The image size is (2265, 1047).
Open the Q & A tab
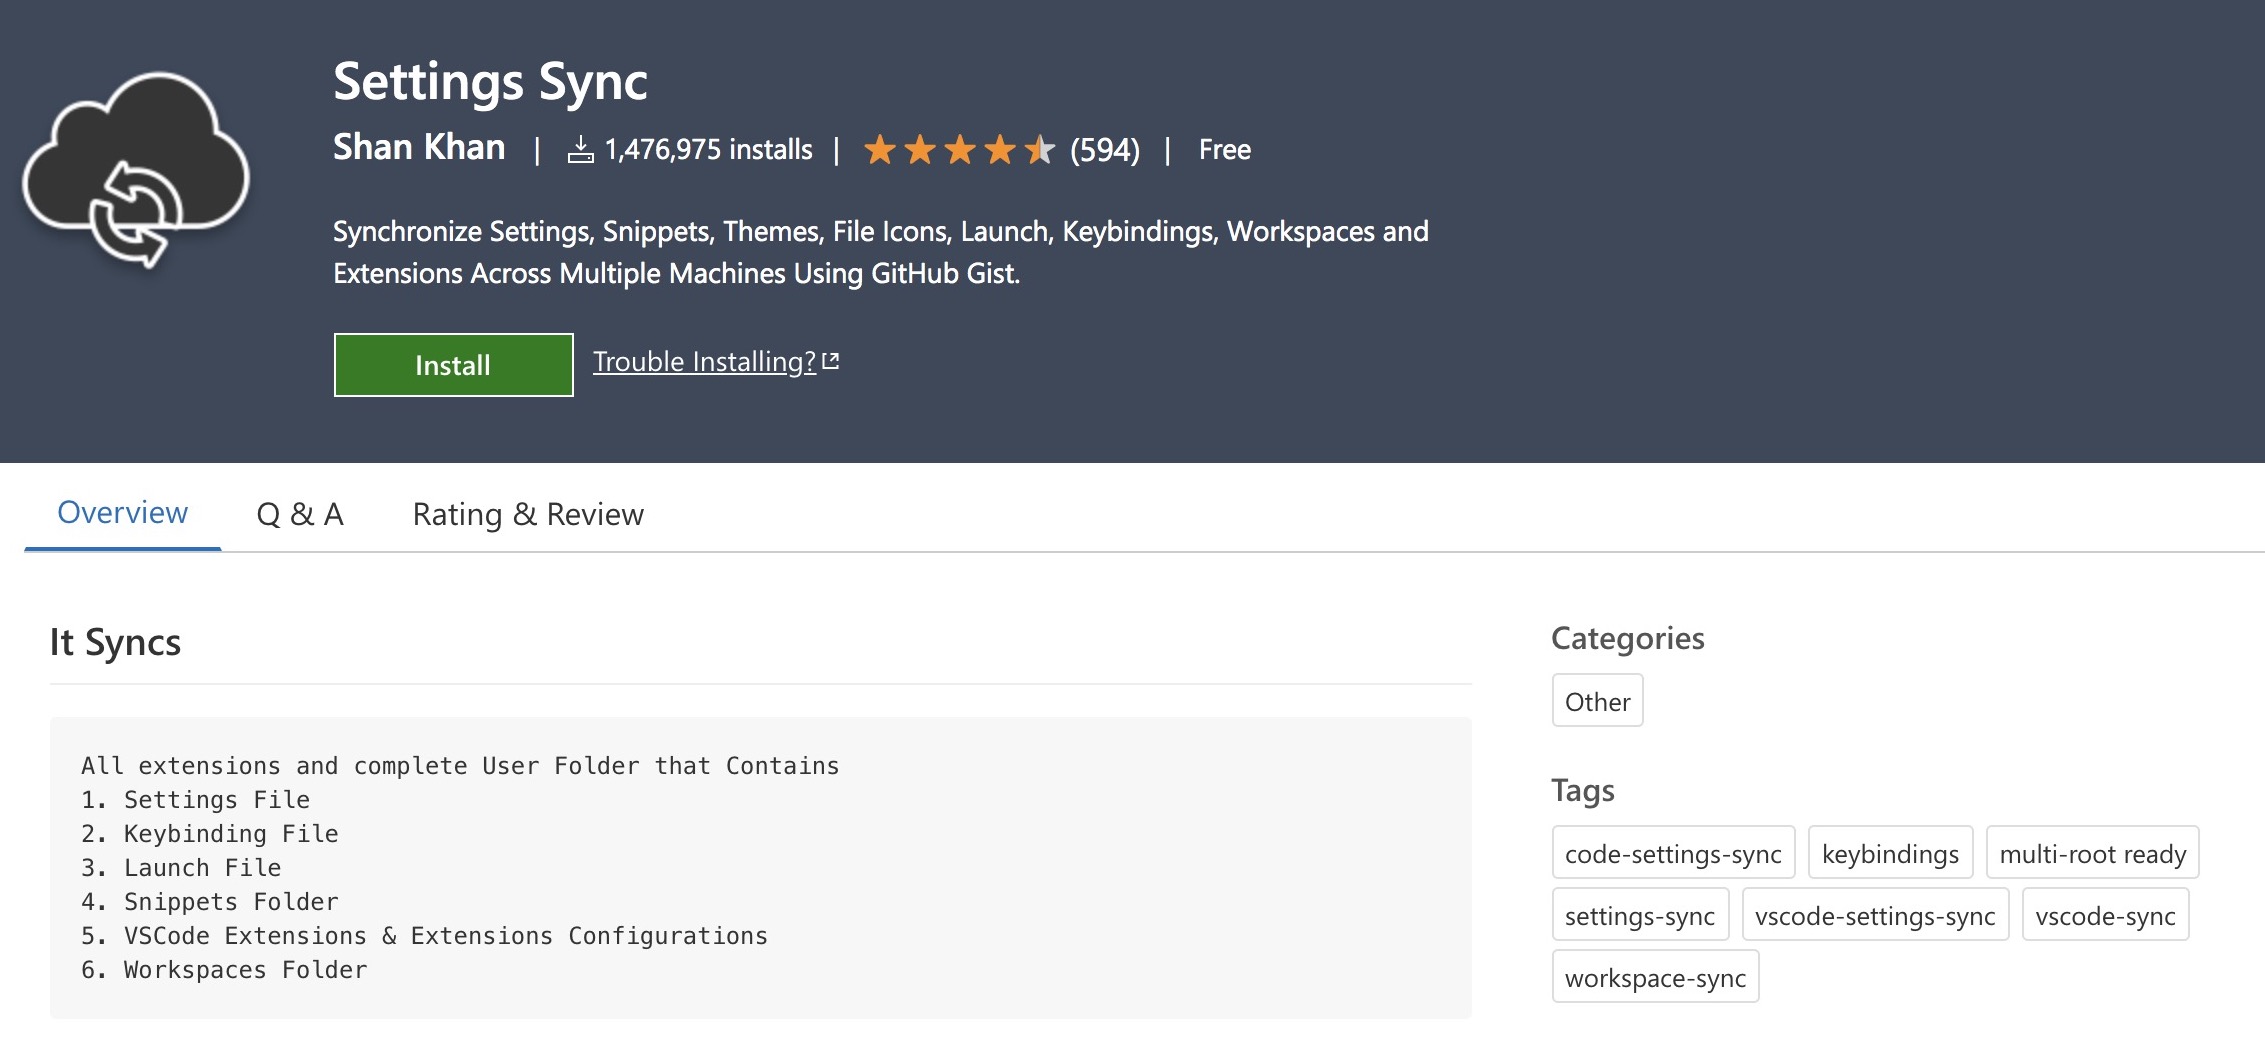pyautogui.click(x=300, y=514)
